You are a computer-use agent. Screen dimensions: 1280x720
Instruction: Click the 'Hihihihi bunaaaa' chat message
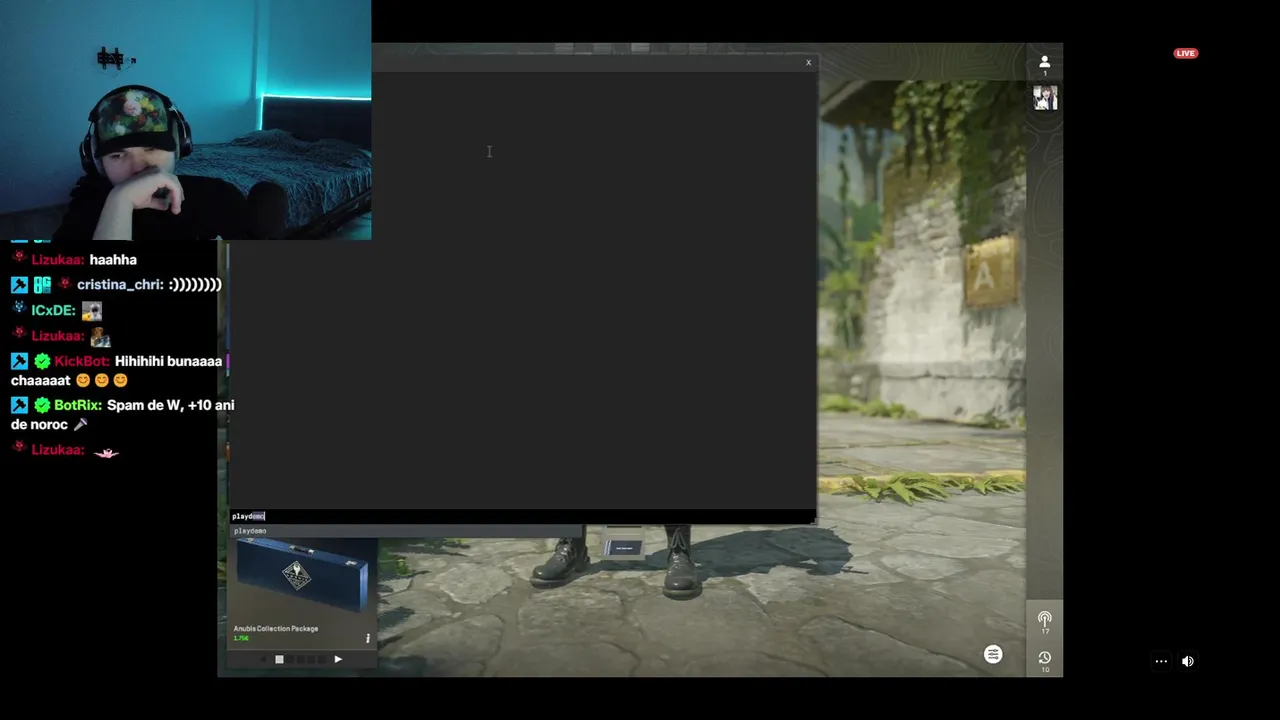(116, 371)
